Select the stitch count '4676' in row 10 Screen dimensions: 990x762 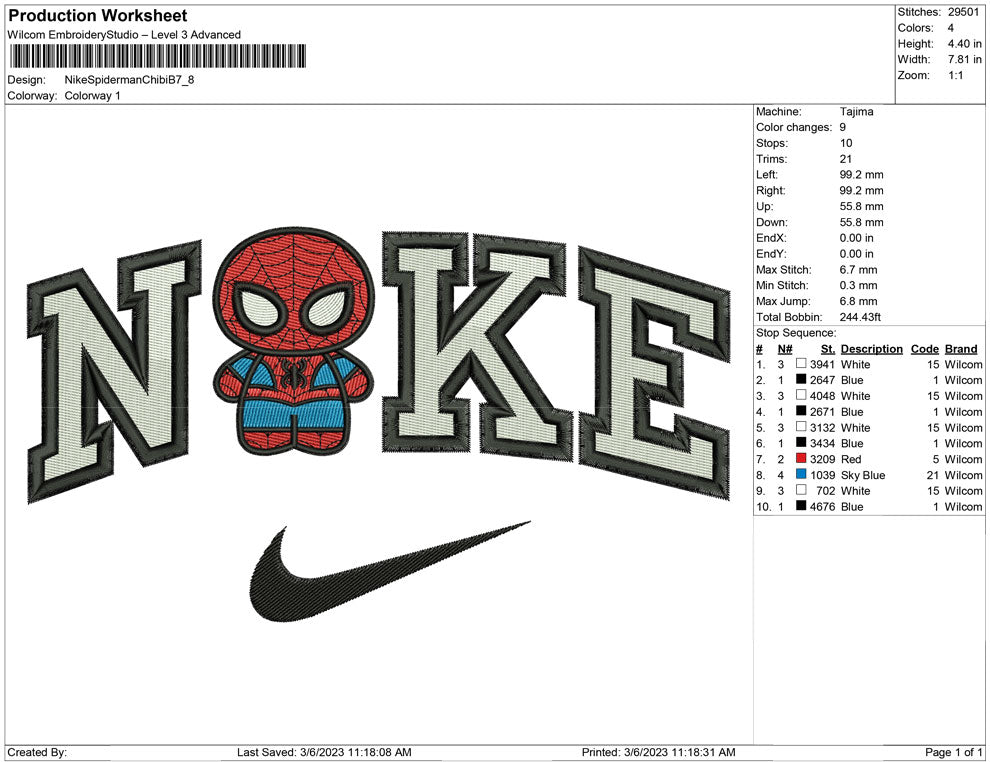click(x=822, y=506)
